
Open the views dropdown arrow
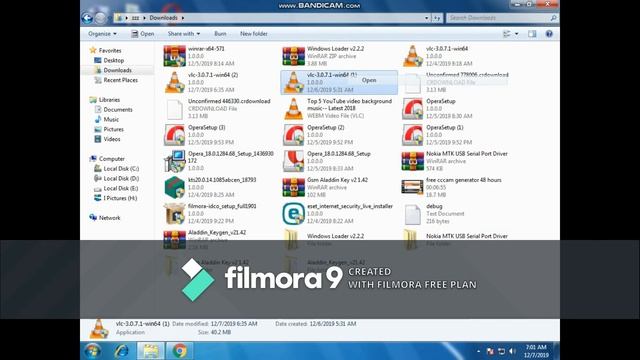pos(517,34)
